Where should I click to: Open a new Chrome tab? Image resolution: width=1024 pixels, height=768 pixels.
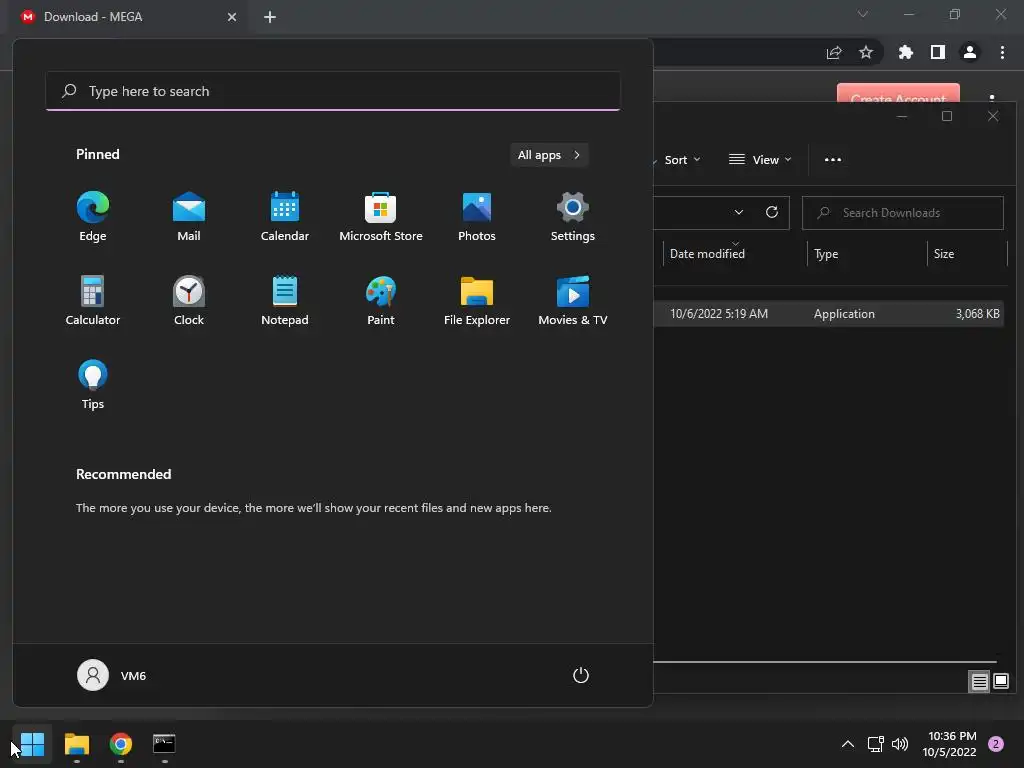pos(270,17)
